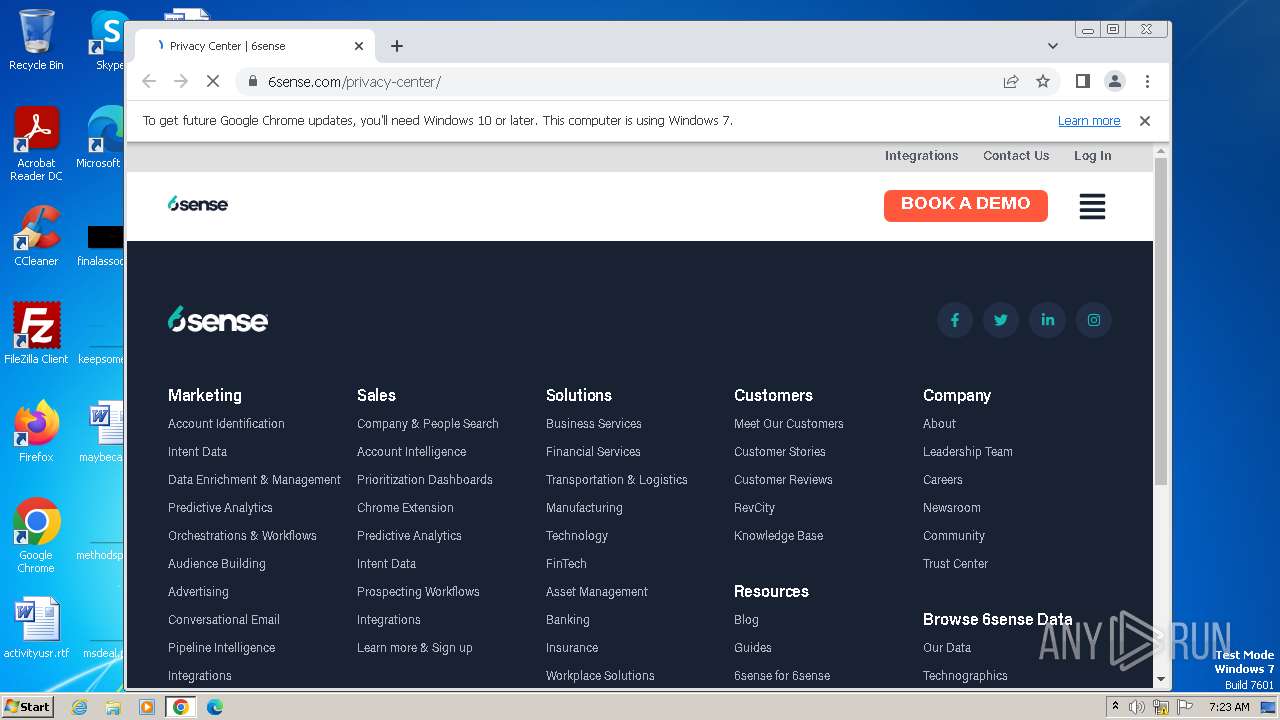This screenshot has width=1280, height=720.
Task: Open CCleaner desktop shortcut
Action: point(36,236)
